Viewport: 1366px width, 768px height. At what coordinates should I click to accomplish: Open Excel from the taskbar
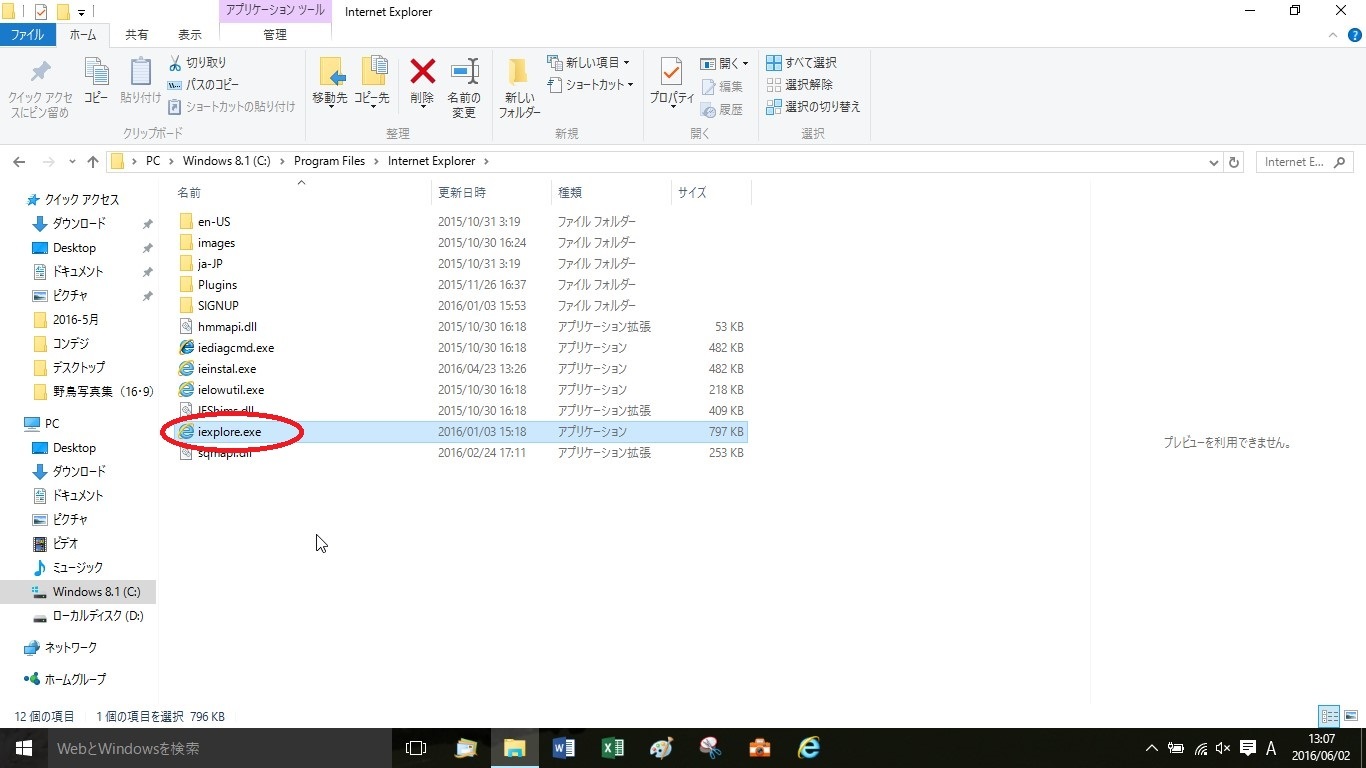pos(613,748)
